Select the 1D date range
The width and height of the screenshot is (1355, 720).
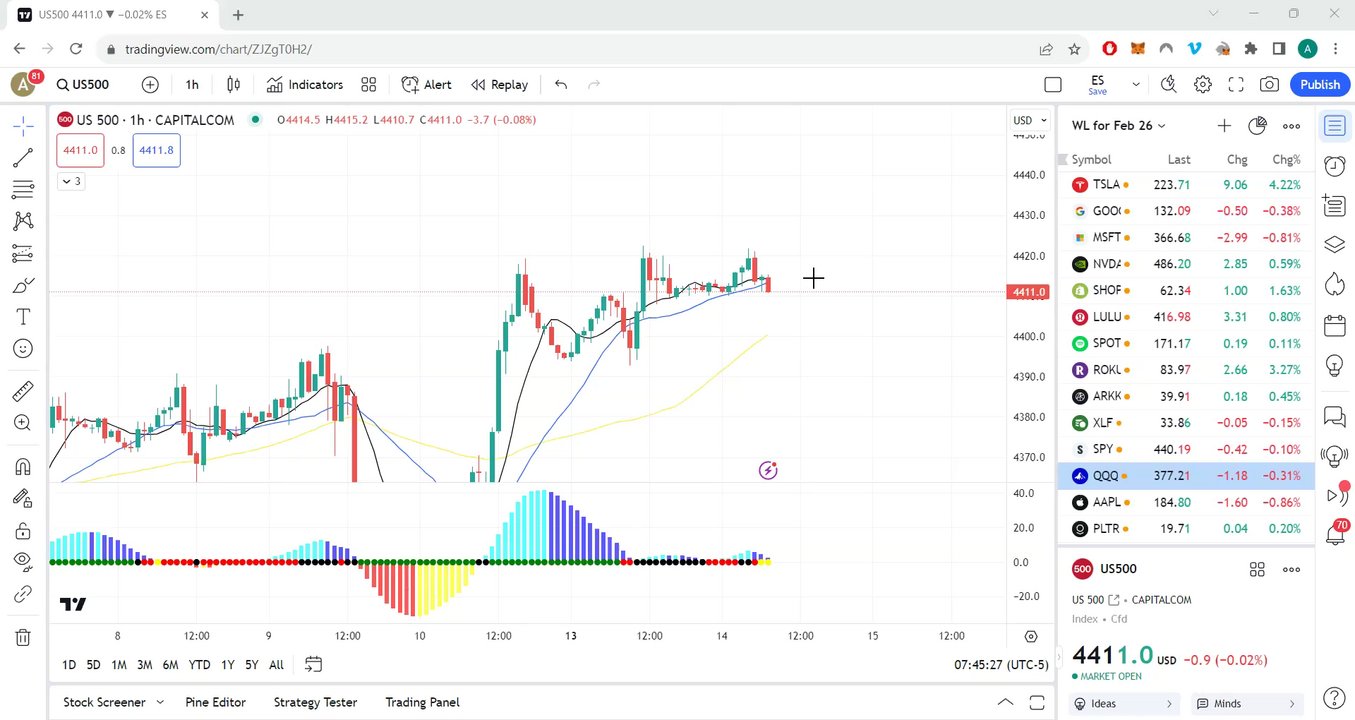[x=69, y=665]
